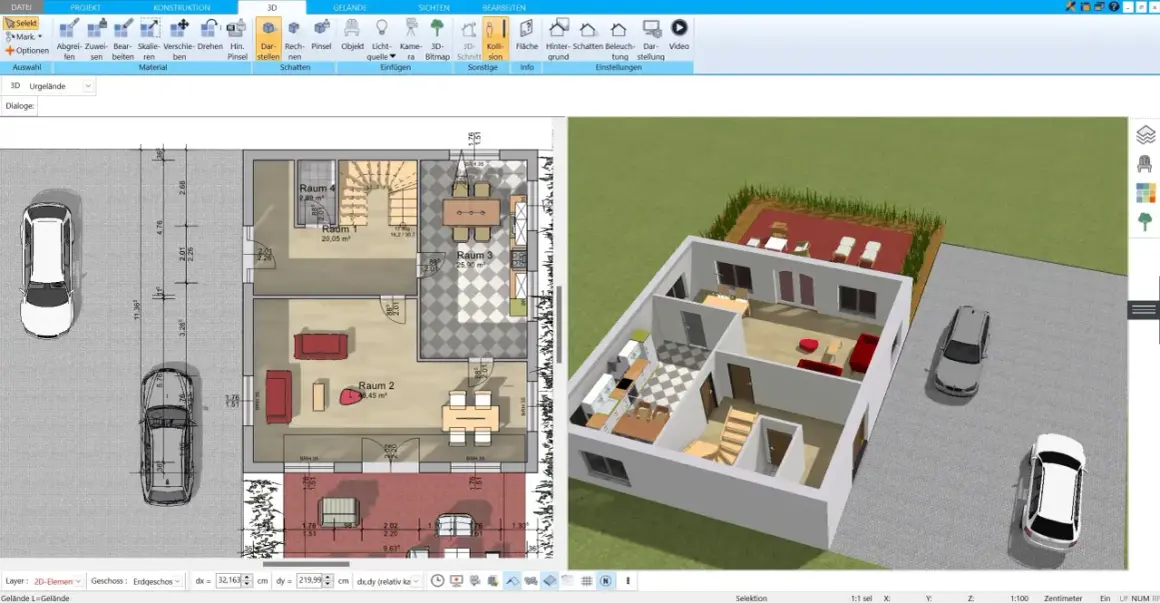The height and width of the screenshot is (603, 1160).
Task: Click the monitor icon in bottom toolbar
Action: 456,581
